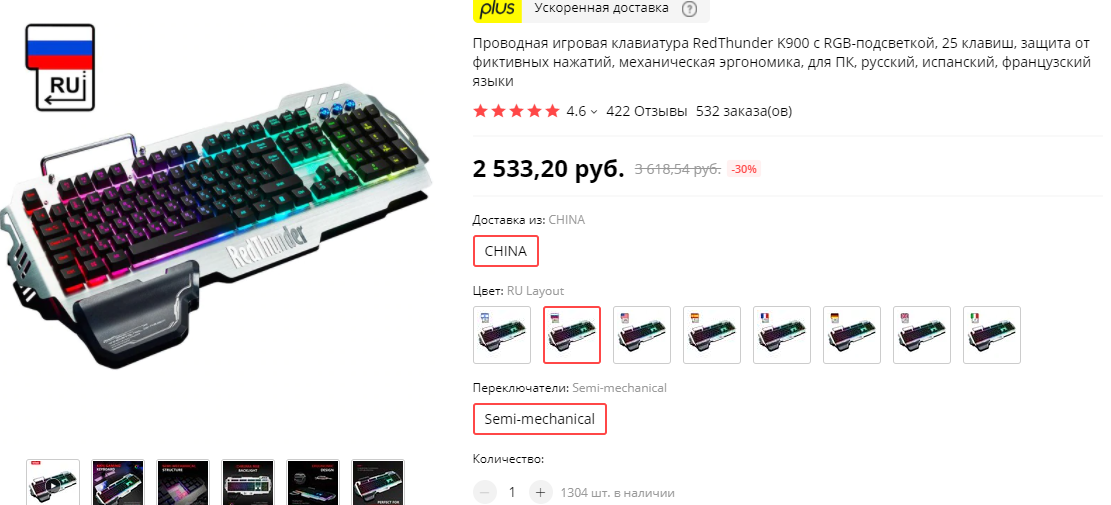The width and height of the screenshot is (1111, 505).
Task: Select the Semi-mechanical switch option
Action: click(x=540, y=419)
